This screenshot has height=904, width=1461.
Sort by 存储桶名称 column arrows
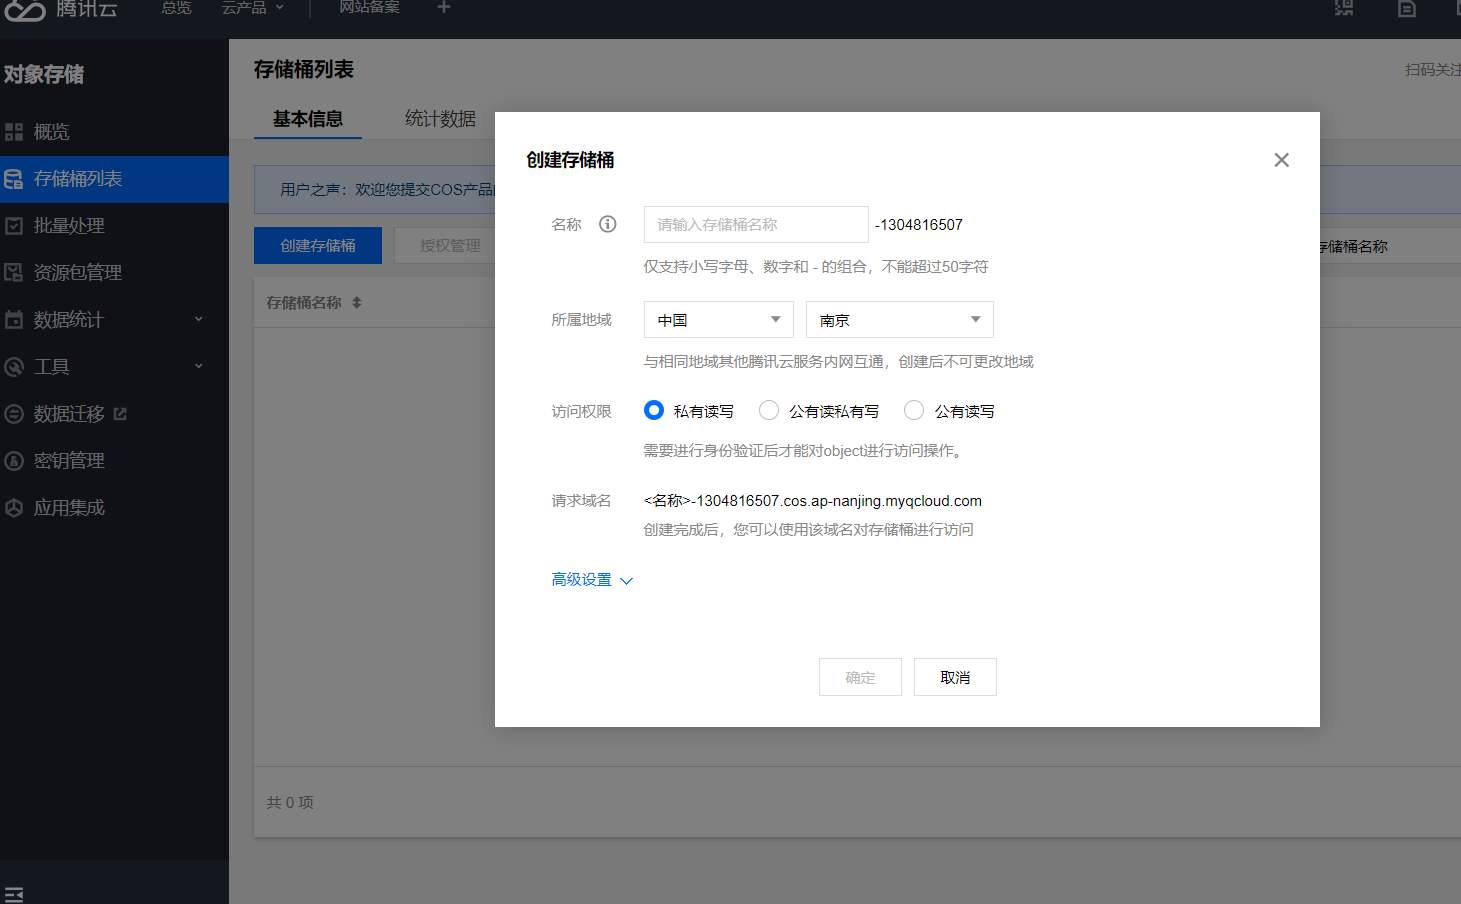(357, 303)
